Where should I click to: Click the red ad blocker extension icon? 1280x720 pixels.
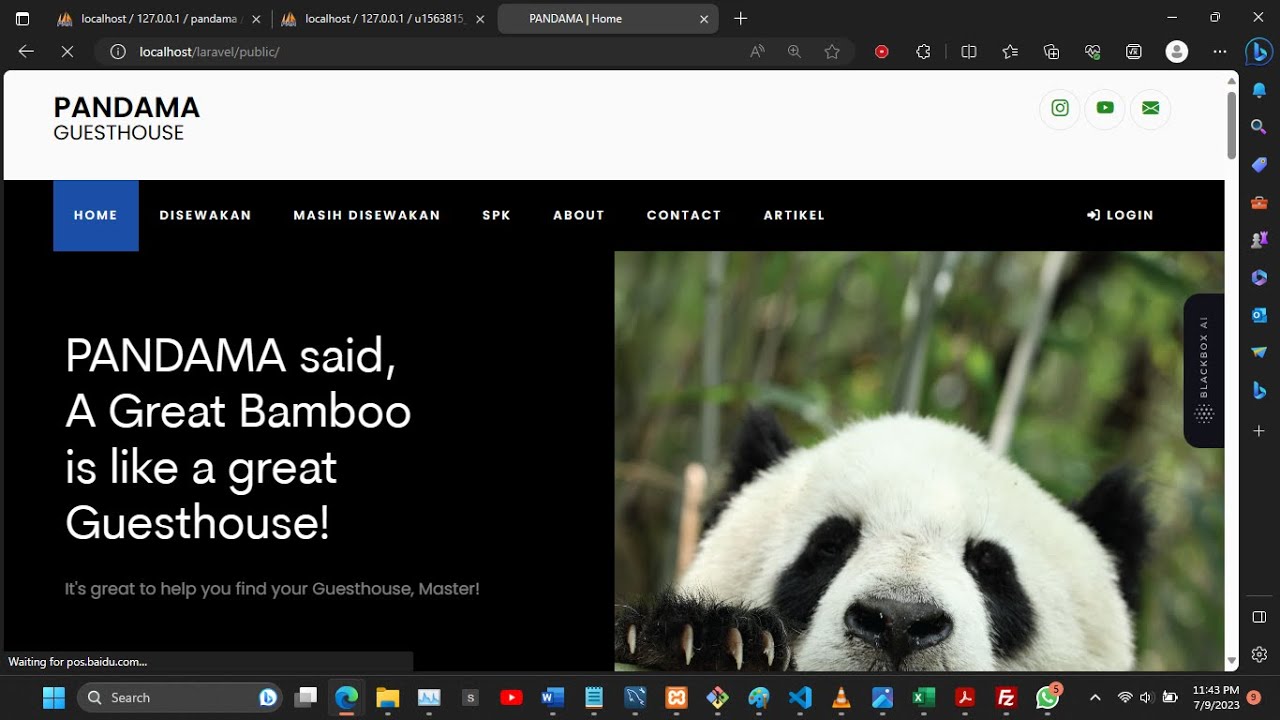[881, 52]
